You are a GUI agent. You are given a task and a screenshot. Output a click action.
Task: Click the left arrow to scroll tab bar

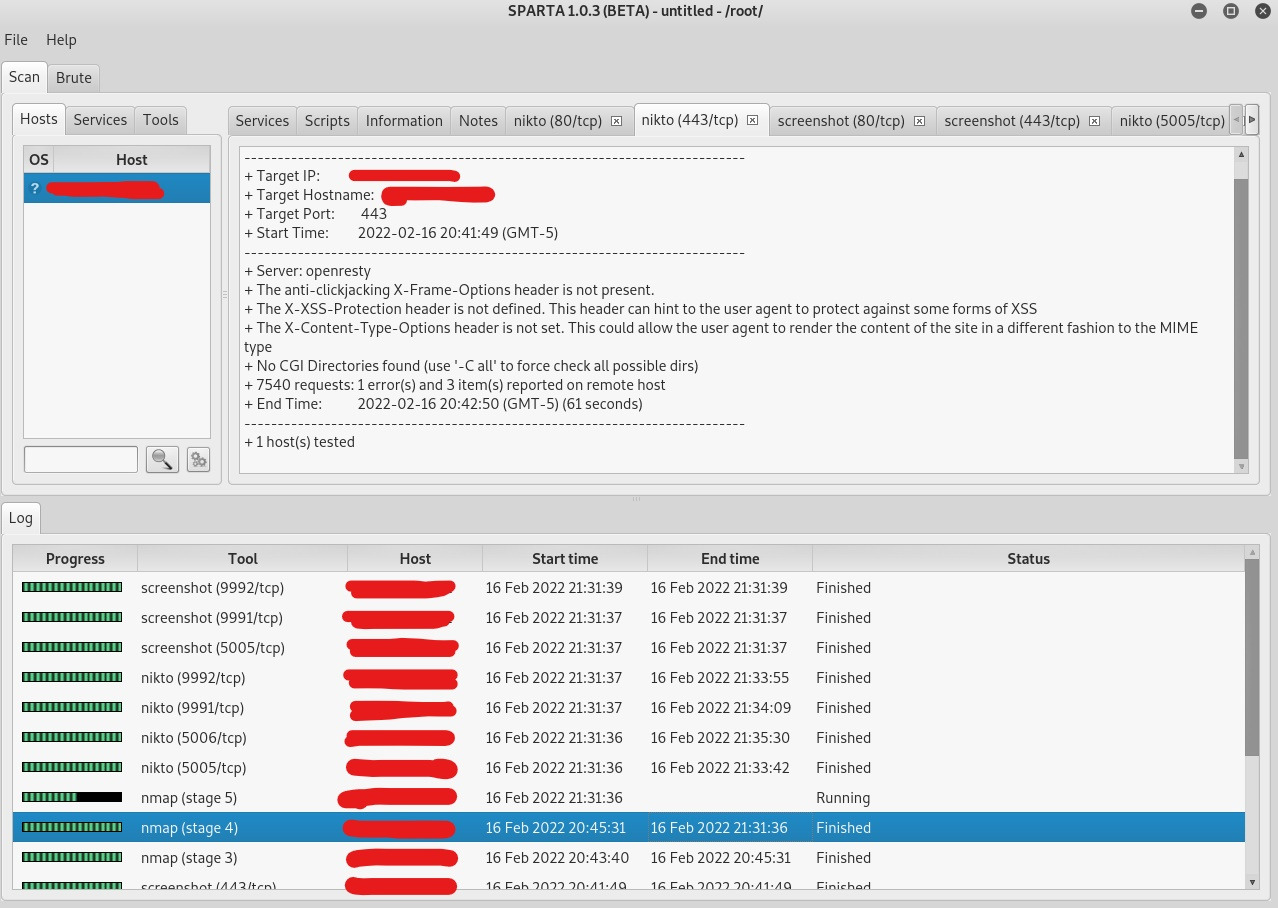click(1236, 119)
